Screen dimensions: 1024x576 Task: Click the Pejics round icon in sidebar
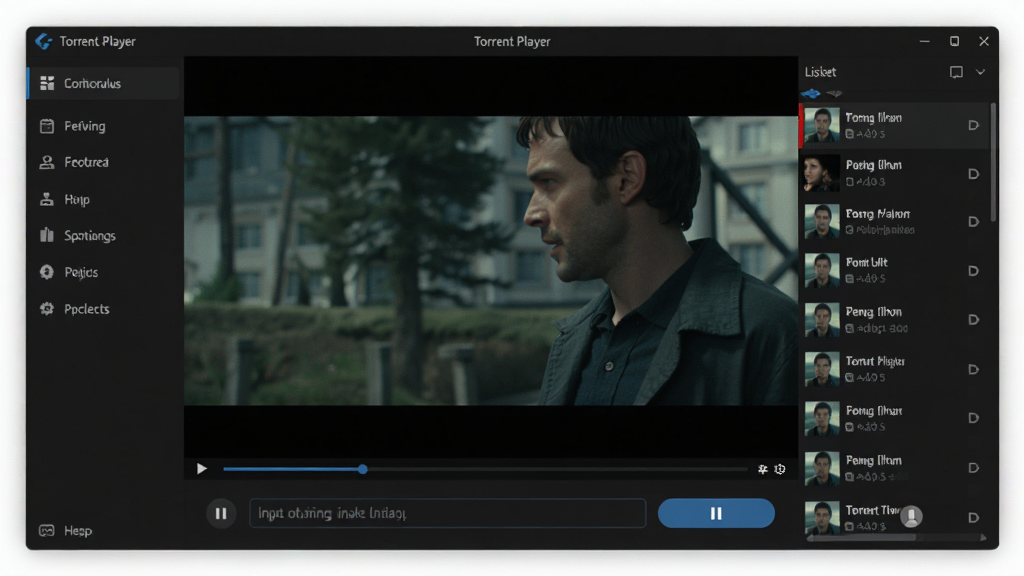coord(46,272)
